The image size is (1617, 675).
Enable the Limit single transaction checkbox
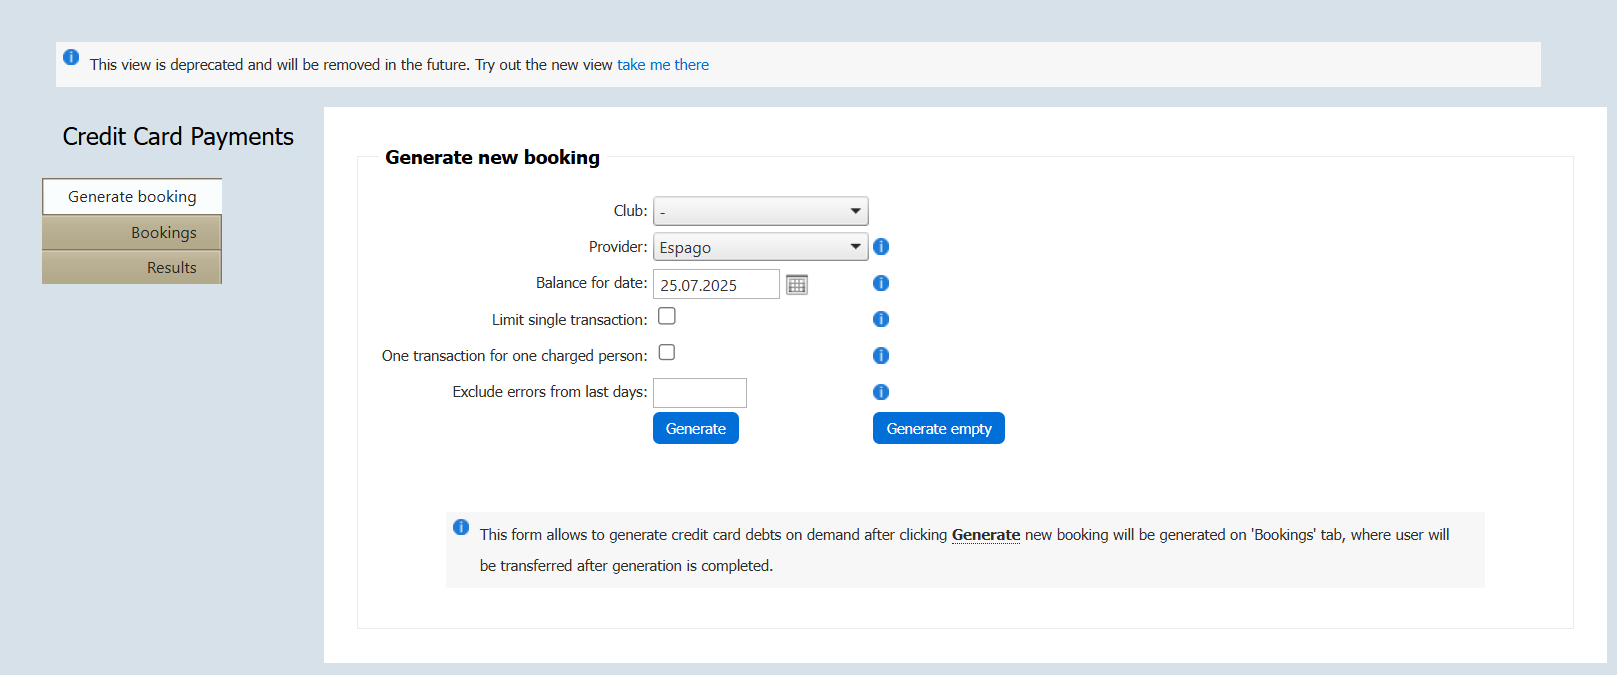[x=667, y=316]
